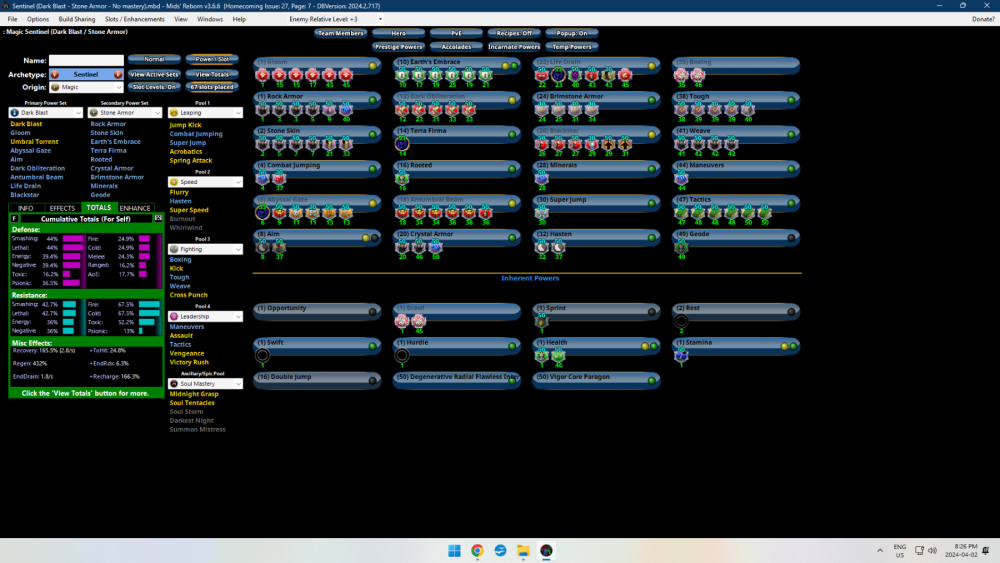Viewport: 1000px width, 563px height.
Task: Select Abyssal Gaze's slot numbered 9
Action: click(279, 213)
